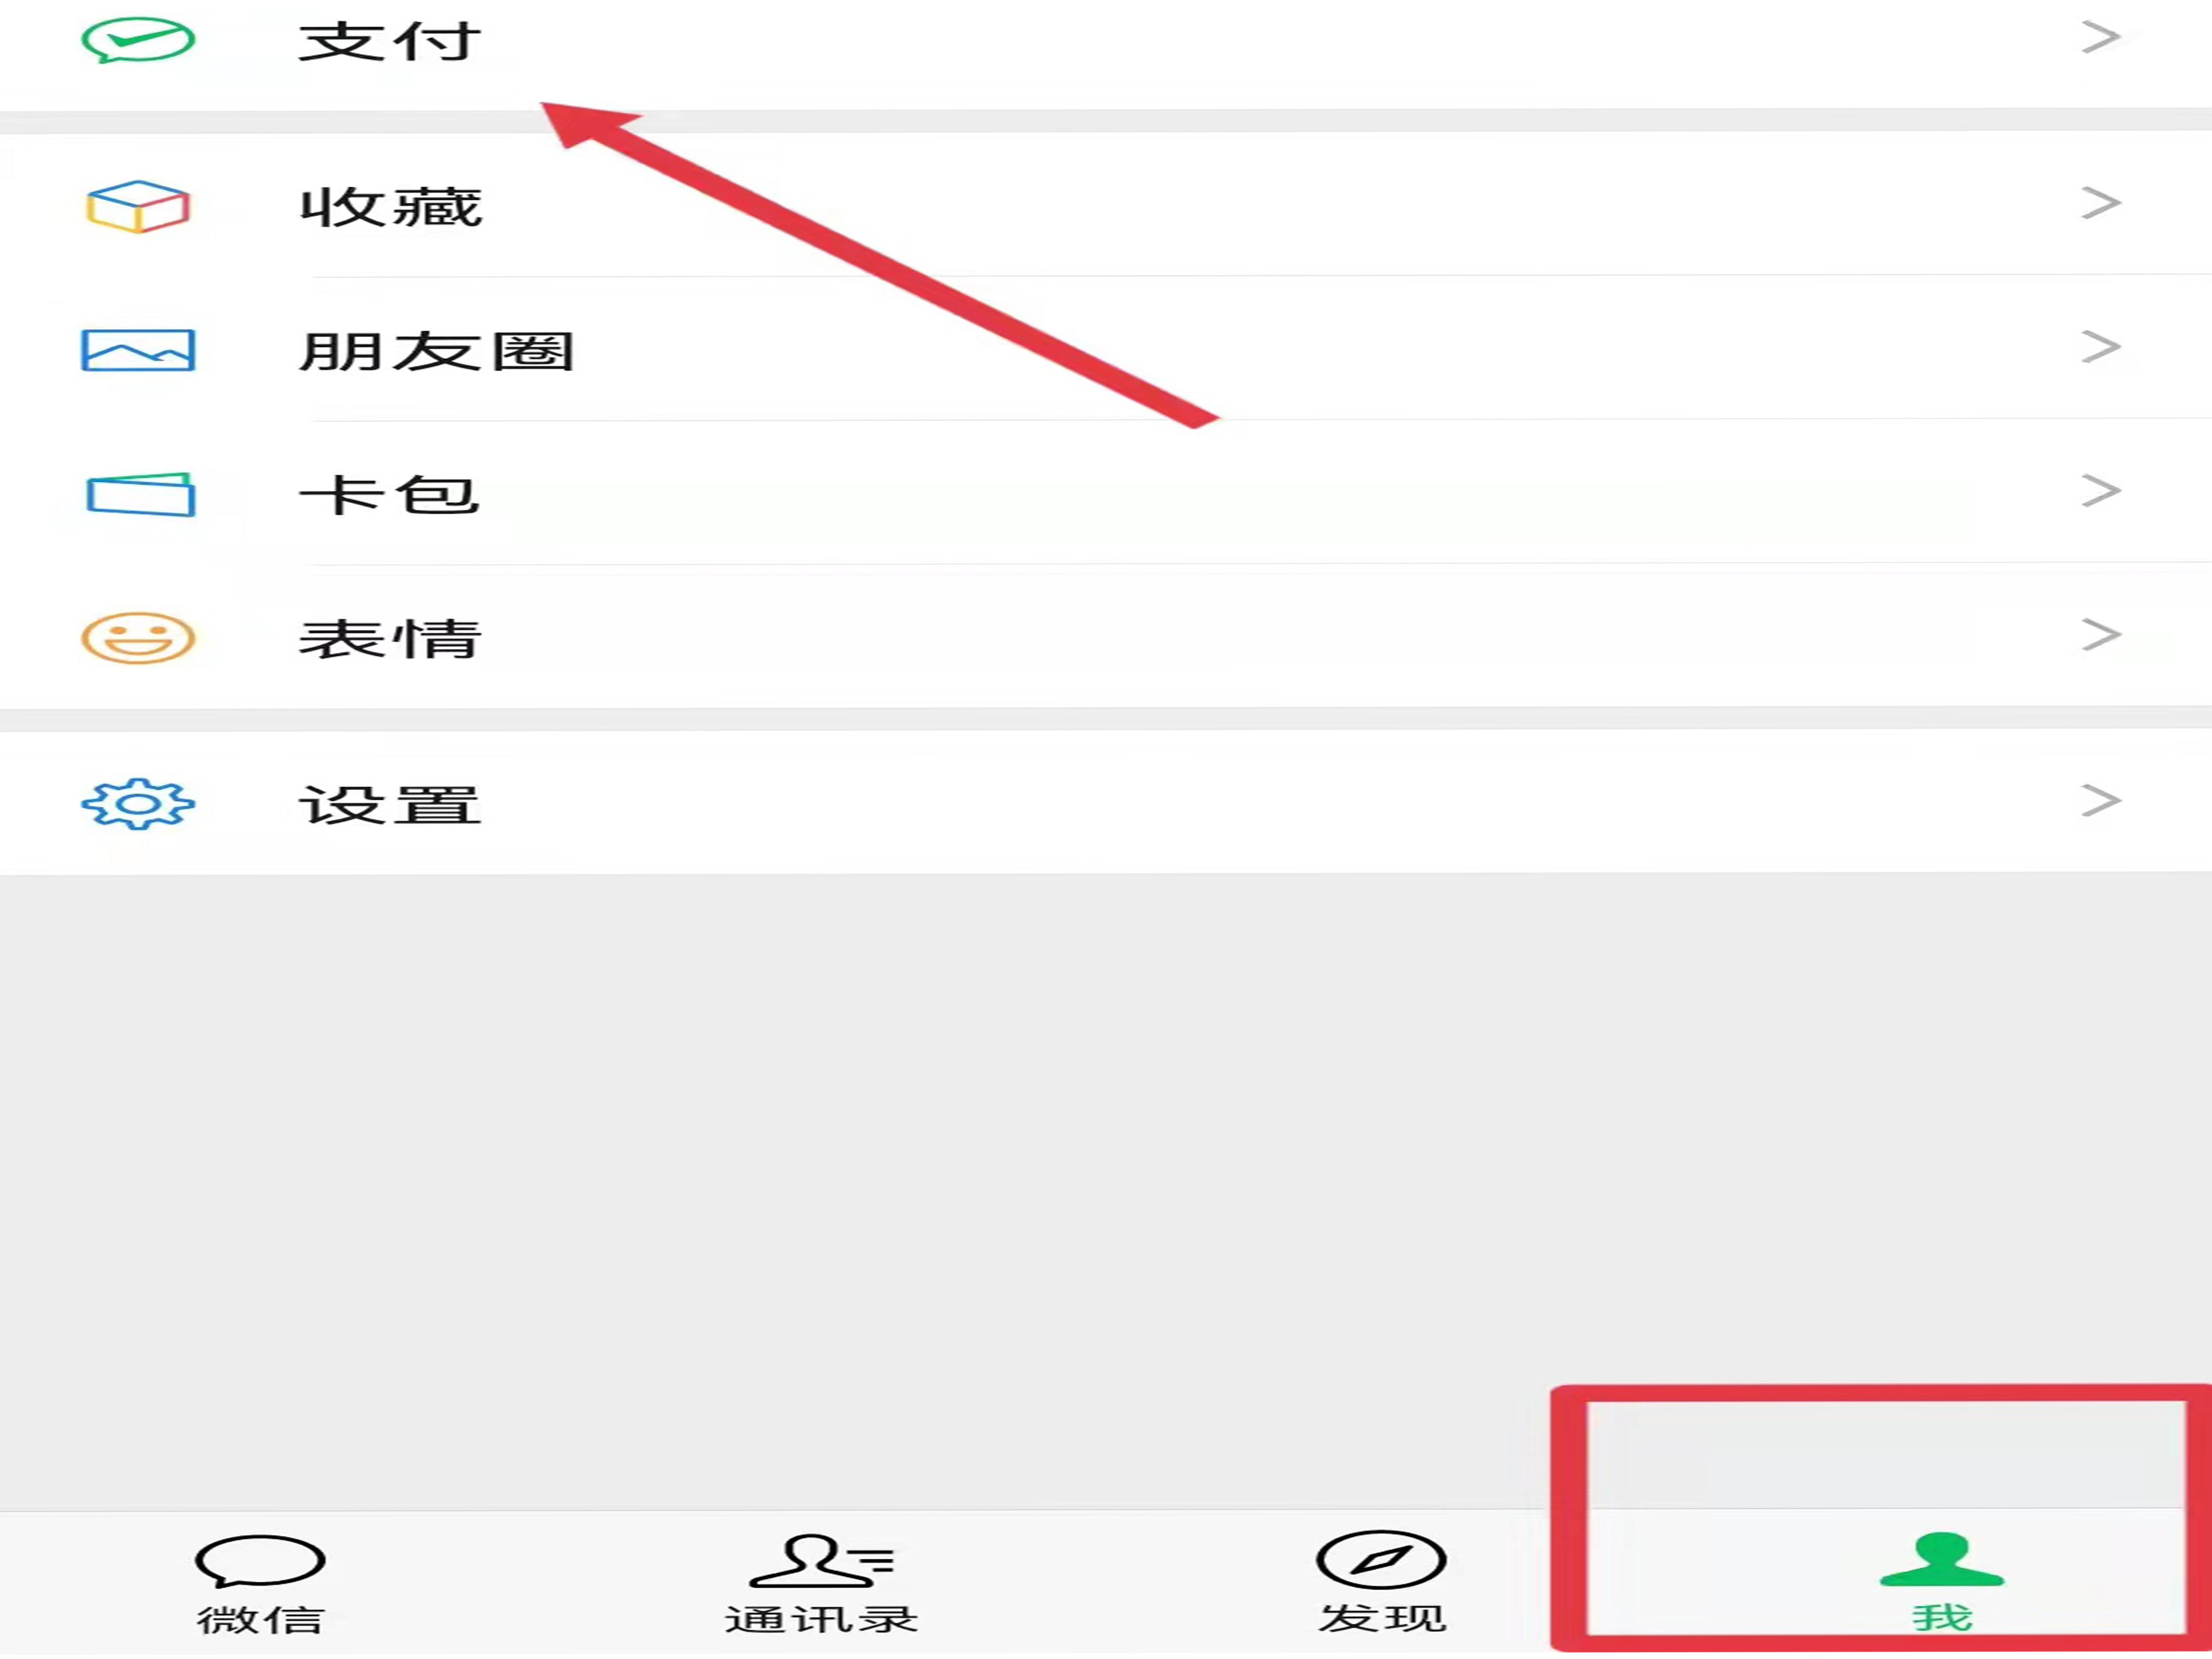Open the 朋友圈 text entry
Screen dimensions: 2212x1659
(436, 351)
